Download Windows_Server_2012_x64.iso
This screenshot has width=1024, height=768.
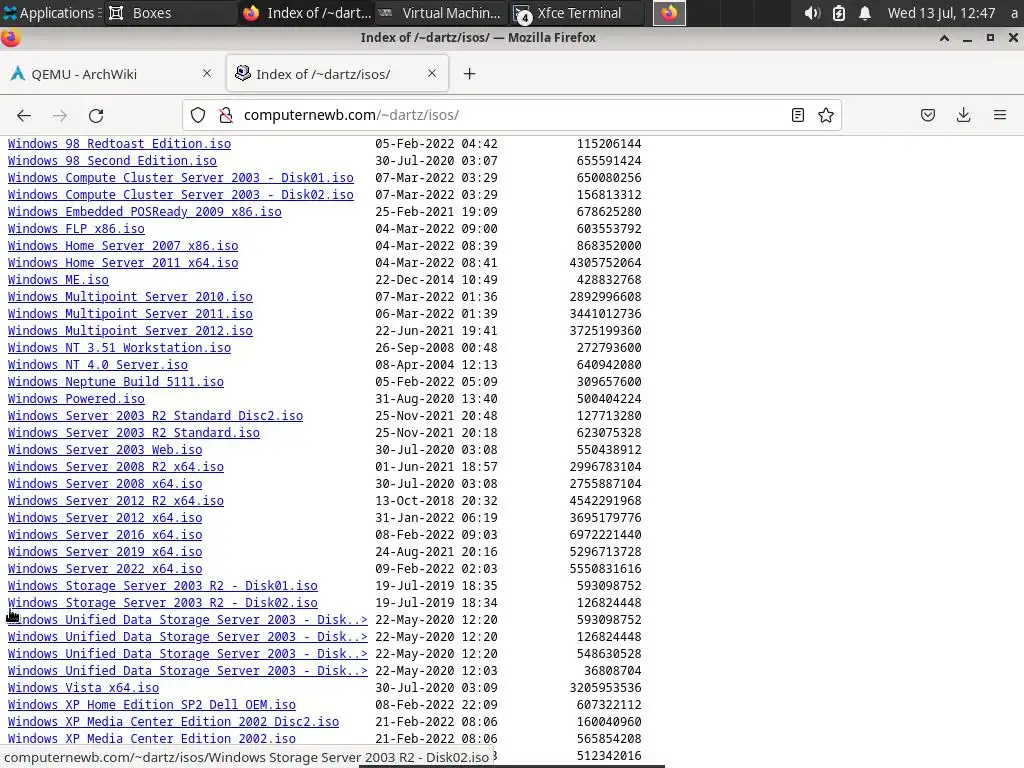pyautogui.click(x=104, y=517)
